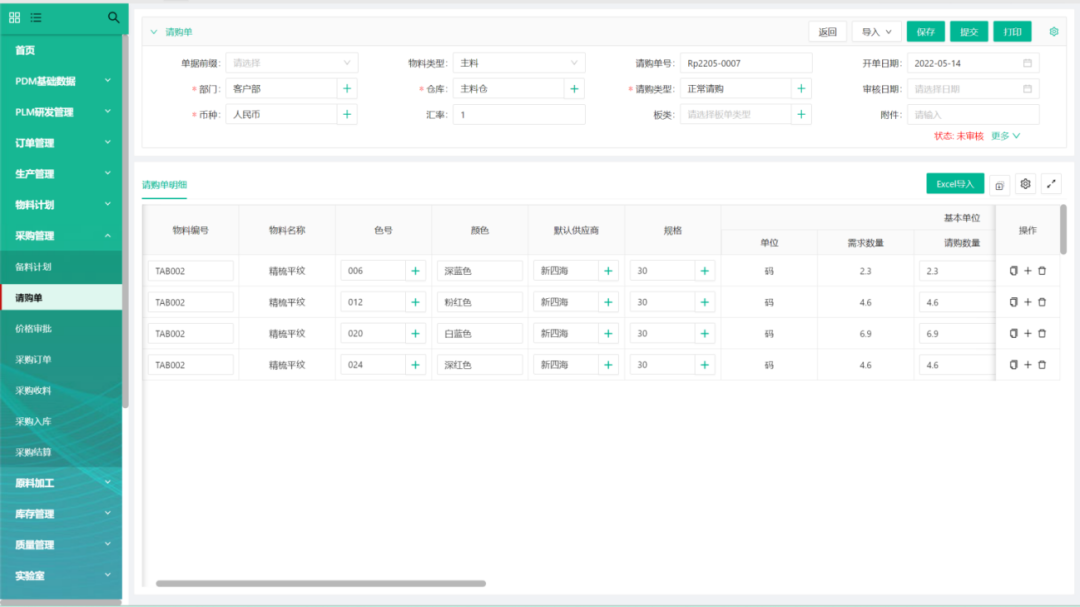Select the 请购单明细 tab
The width and height of the screenshot is (1080, 607).
164,185
